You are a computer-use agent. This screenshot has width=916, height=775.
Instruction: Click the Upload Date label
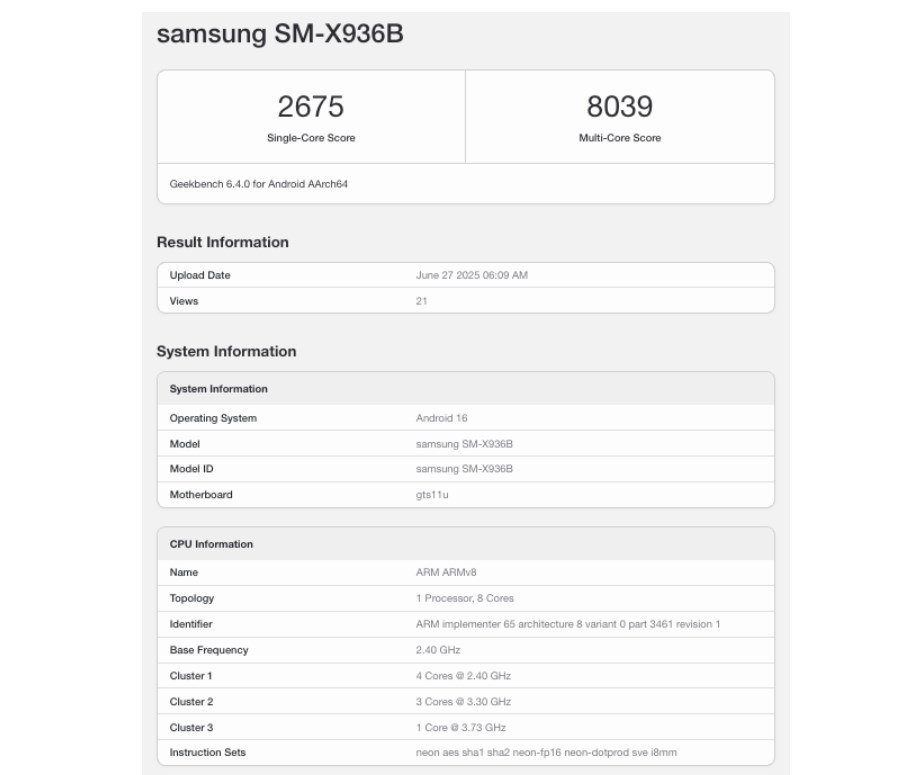[200, 275]
